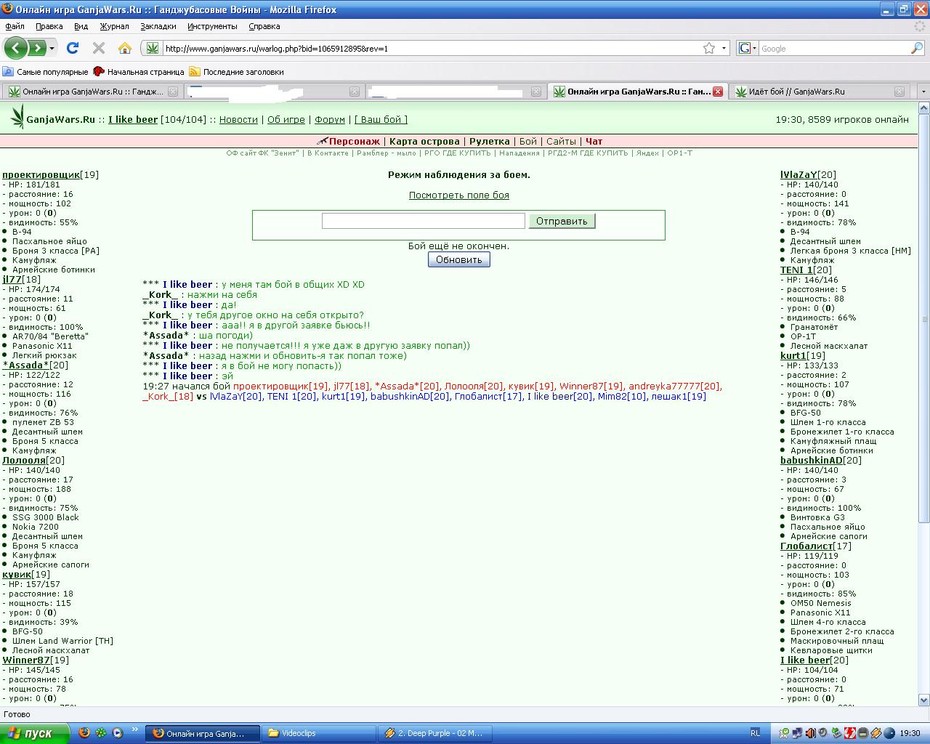The height and width of the screenshot is (744, 930).
Task: Switch to Videoclips folder taskbar window
Action: [319, 733]
